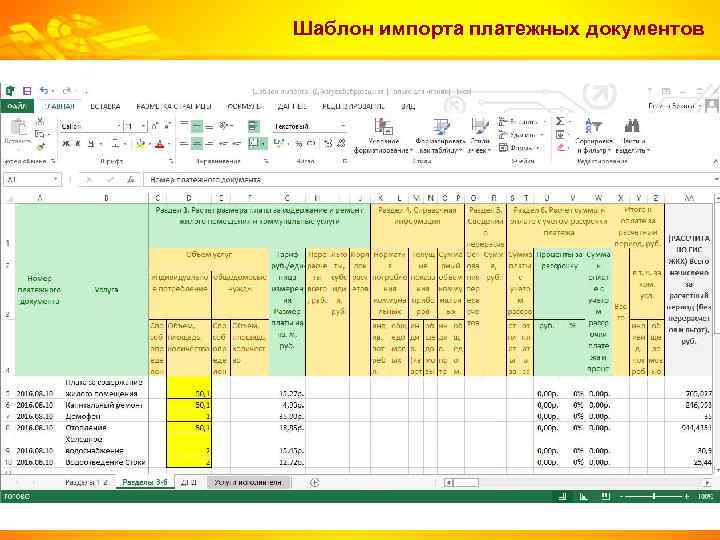Apply italic with the К button
The width and height of the screenshot is (720, 540).
pyautogui.click(x=78, y=144)
